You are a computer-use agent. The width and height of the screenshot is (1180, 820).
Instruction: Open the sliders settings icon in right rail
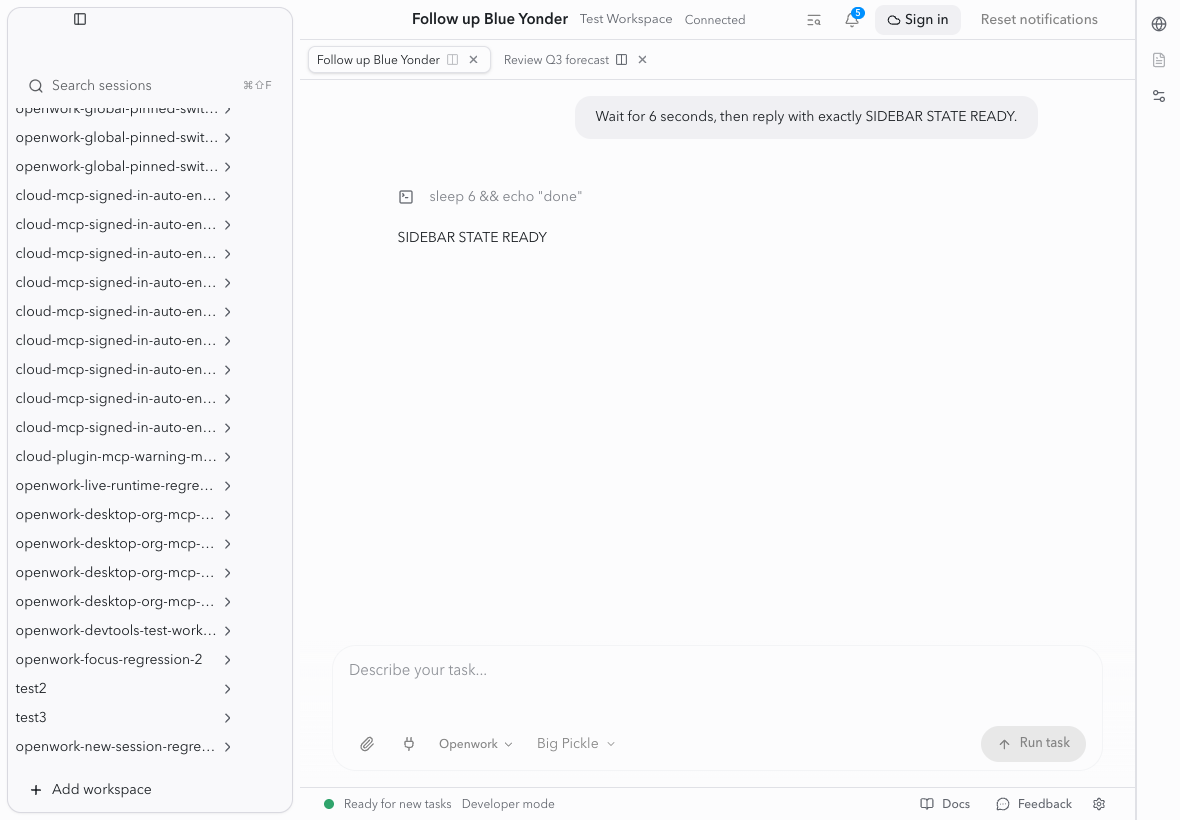pos(1159,96)
